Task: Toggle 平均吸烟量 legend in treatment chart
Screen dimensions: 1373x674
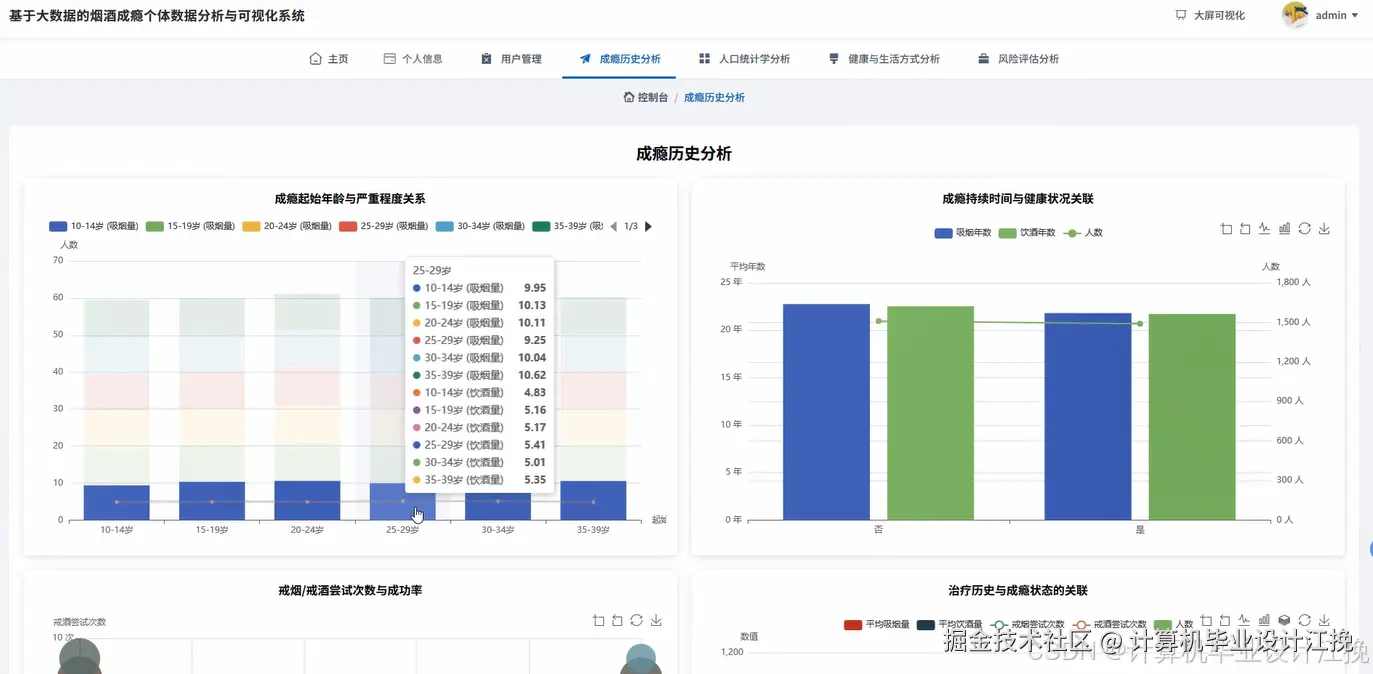Action: [x=876, y=625]
